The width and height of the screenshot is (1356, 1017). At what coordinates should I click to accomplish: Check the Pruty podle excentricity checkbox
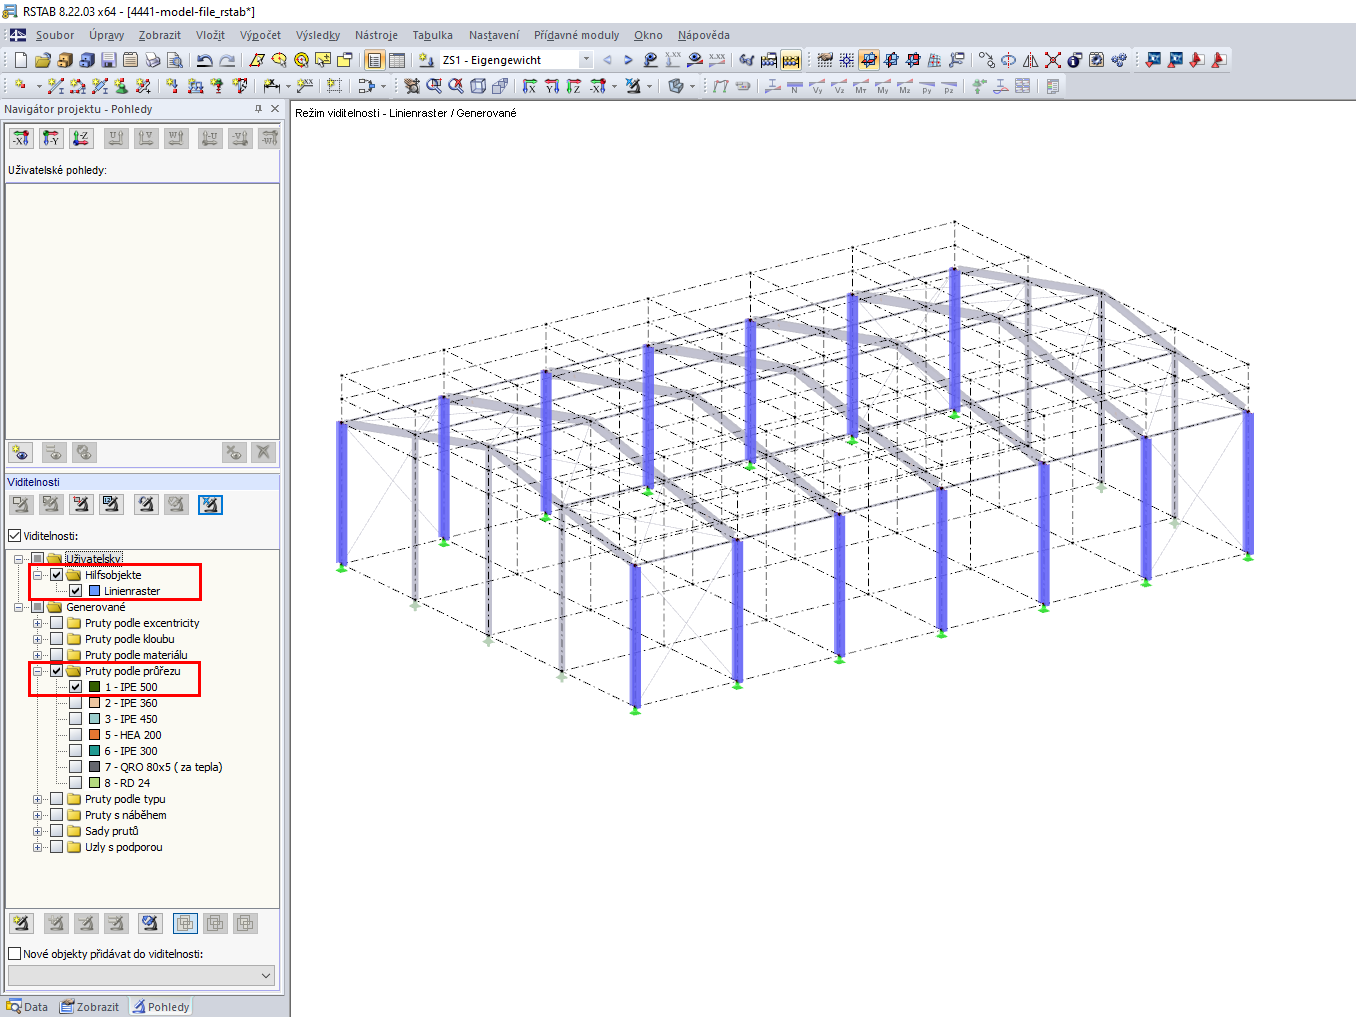(57, 623)
